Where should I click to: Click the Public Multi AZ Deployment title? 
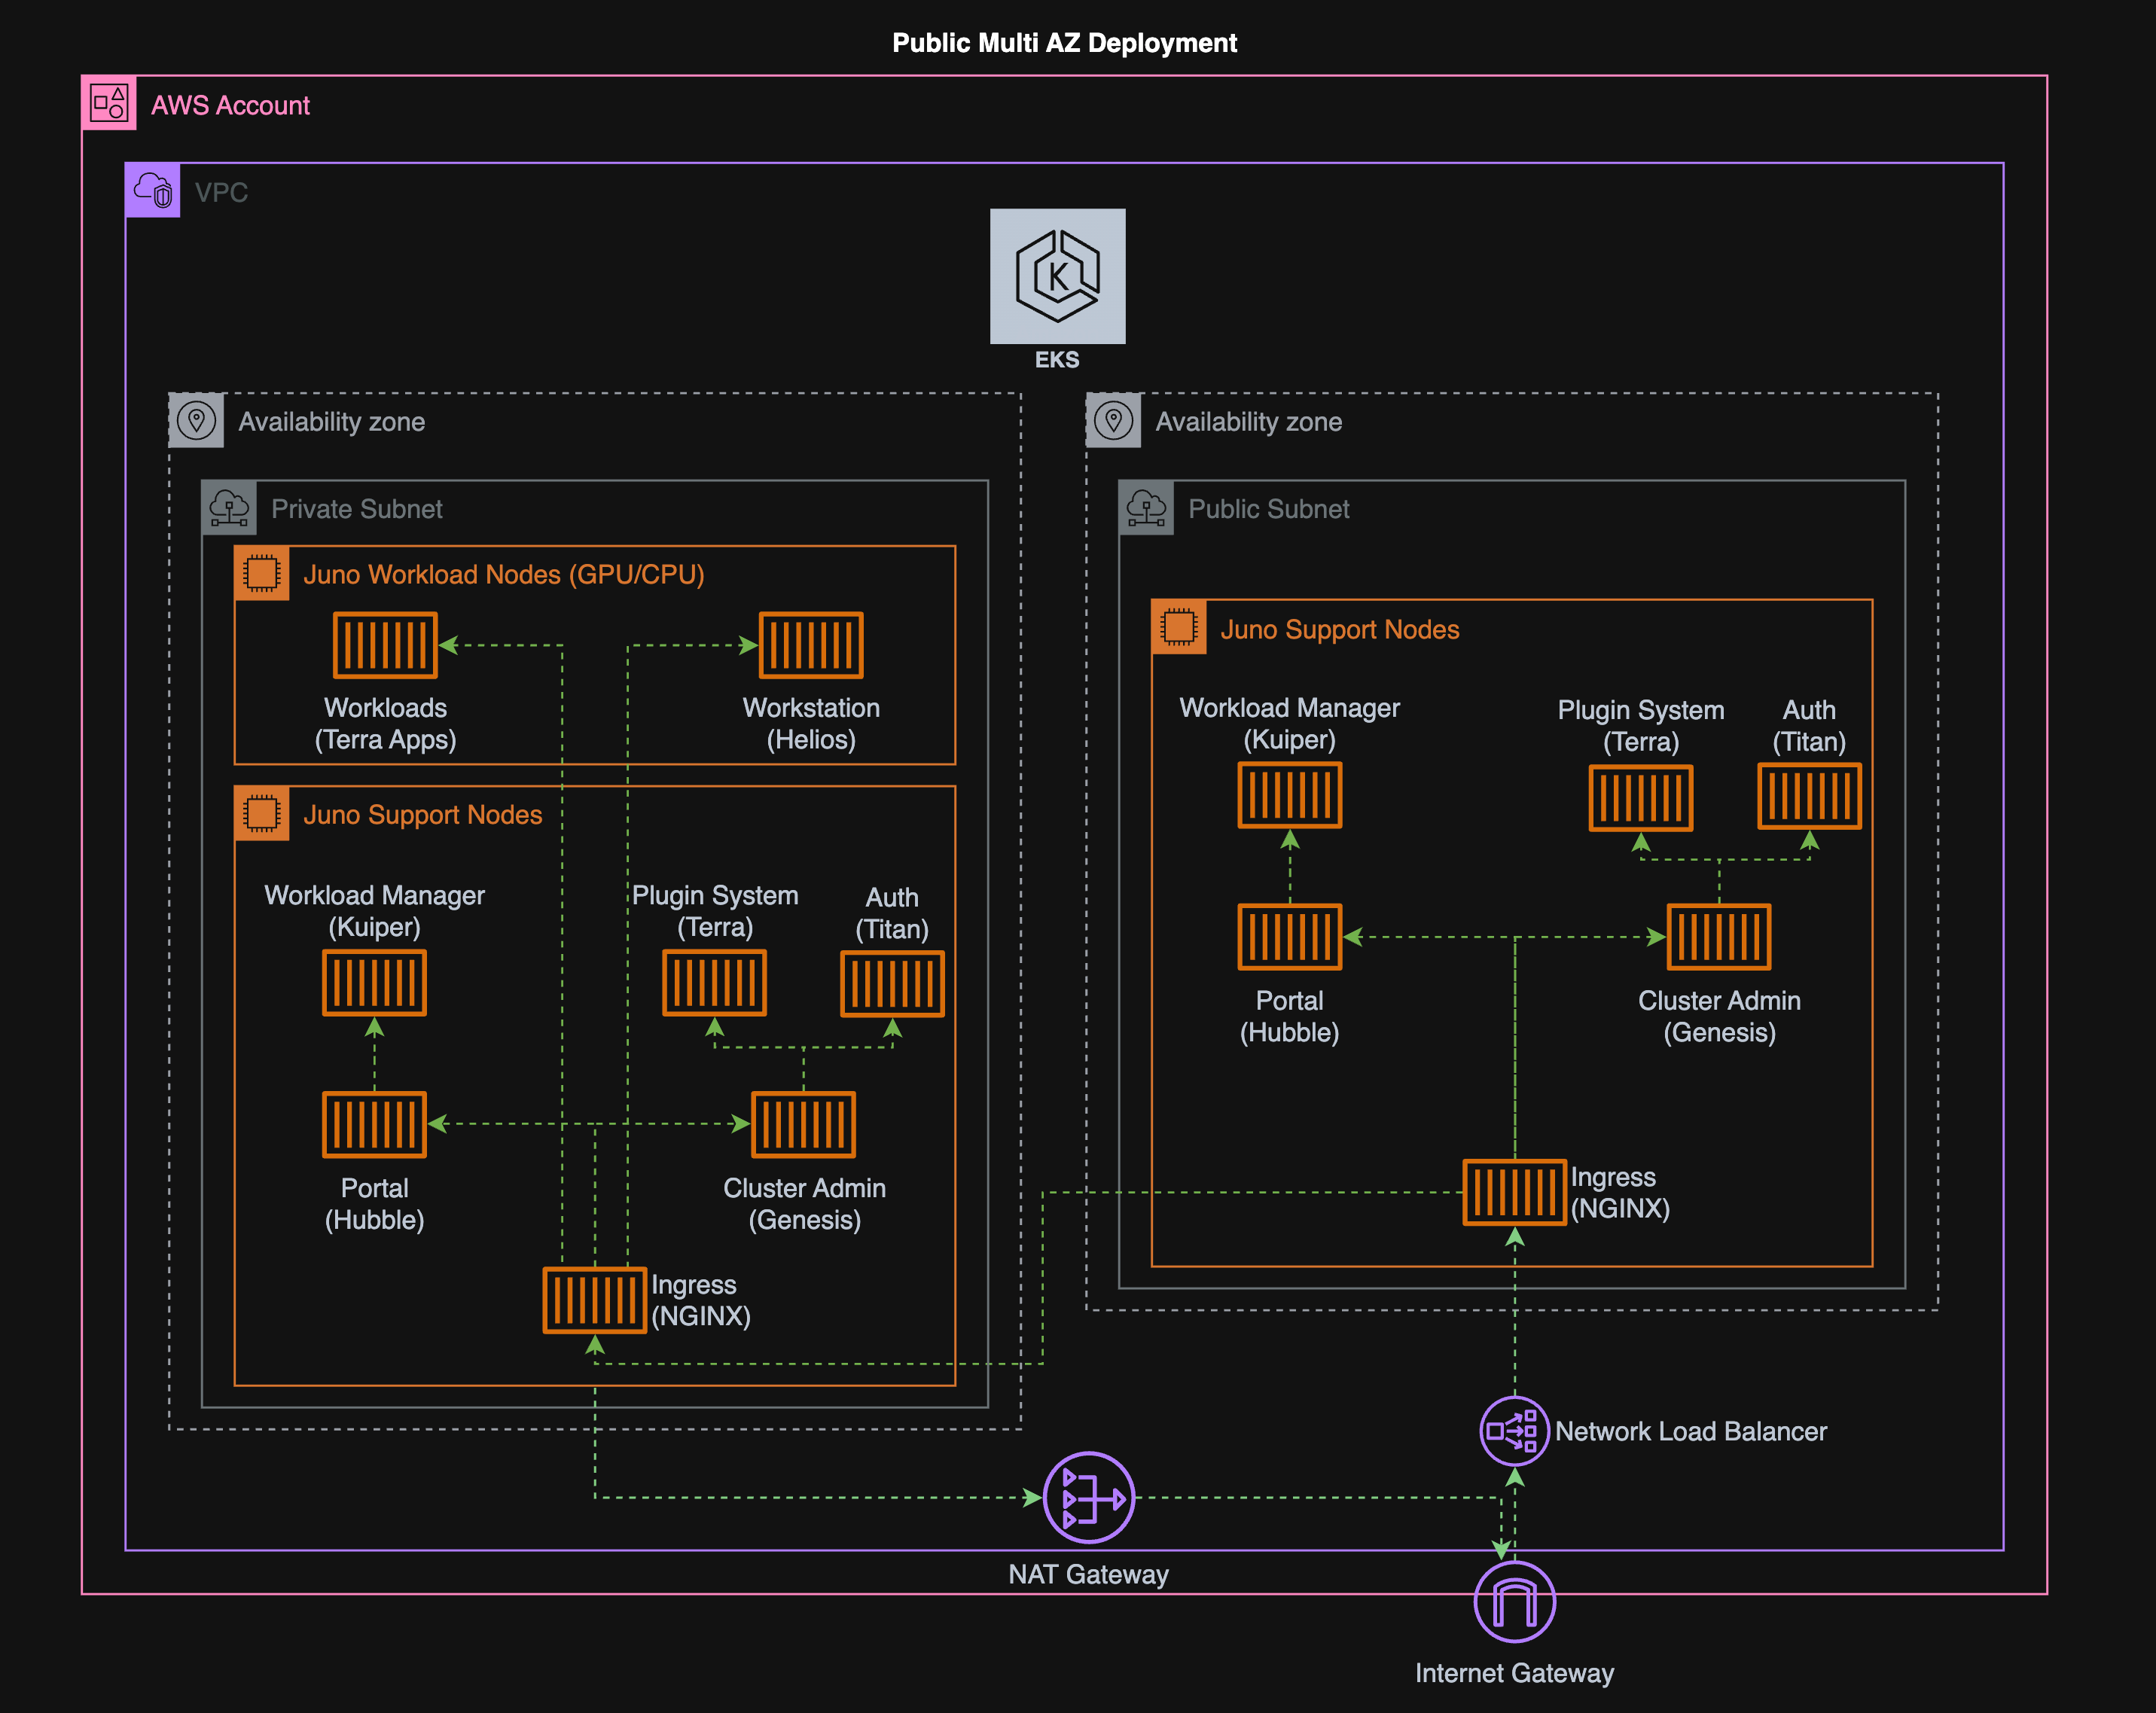pos(1064,42)
